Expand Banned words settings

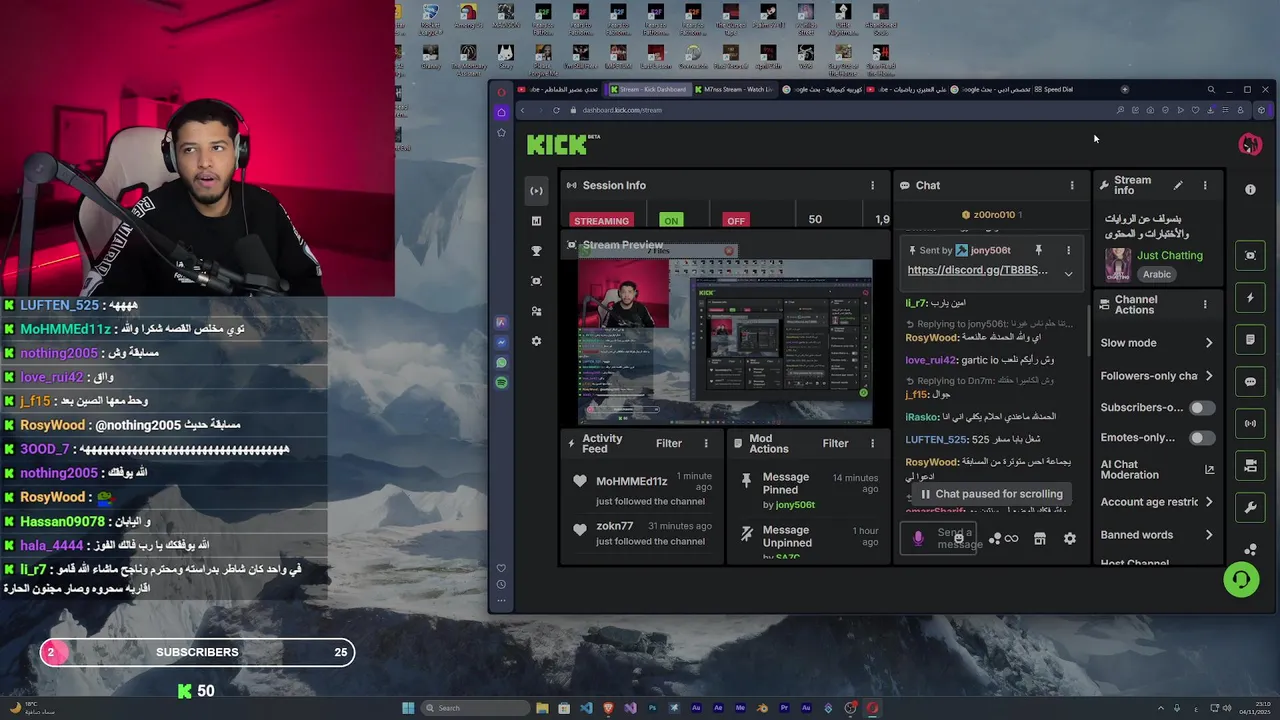(x=1157, y=535)
